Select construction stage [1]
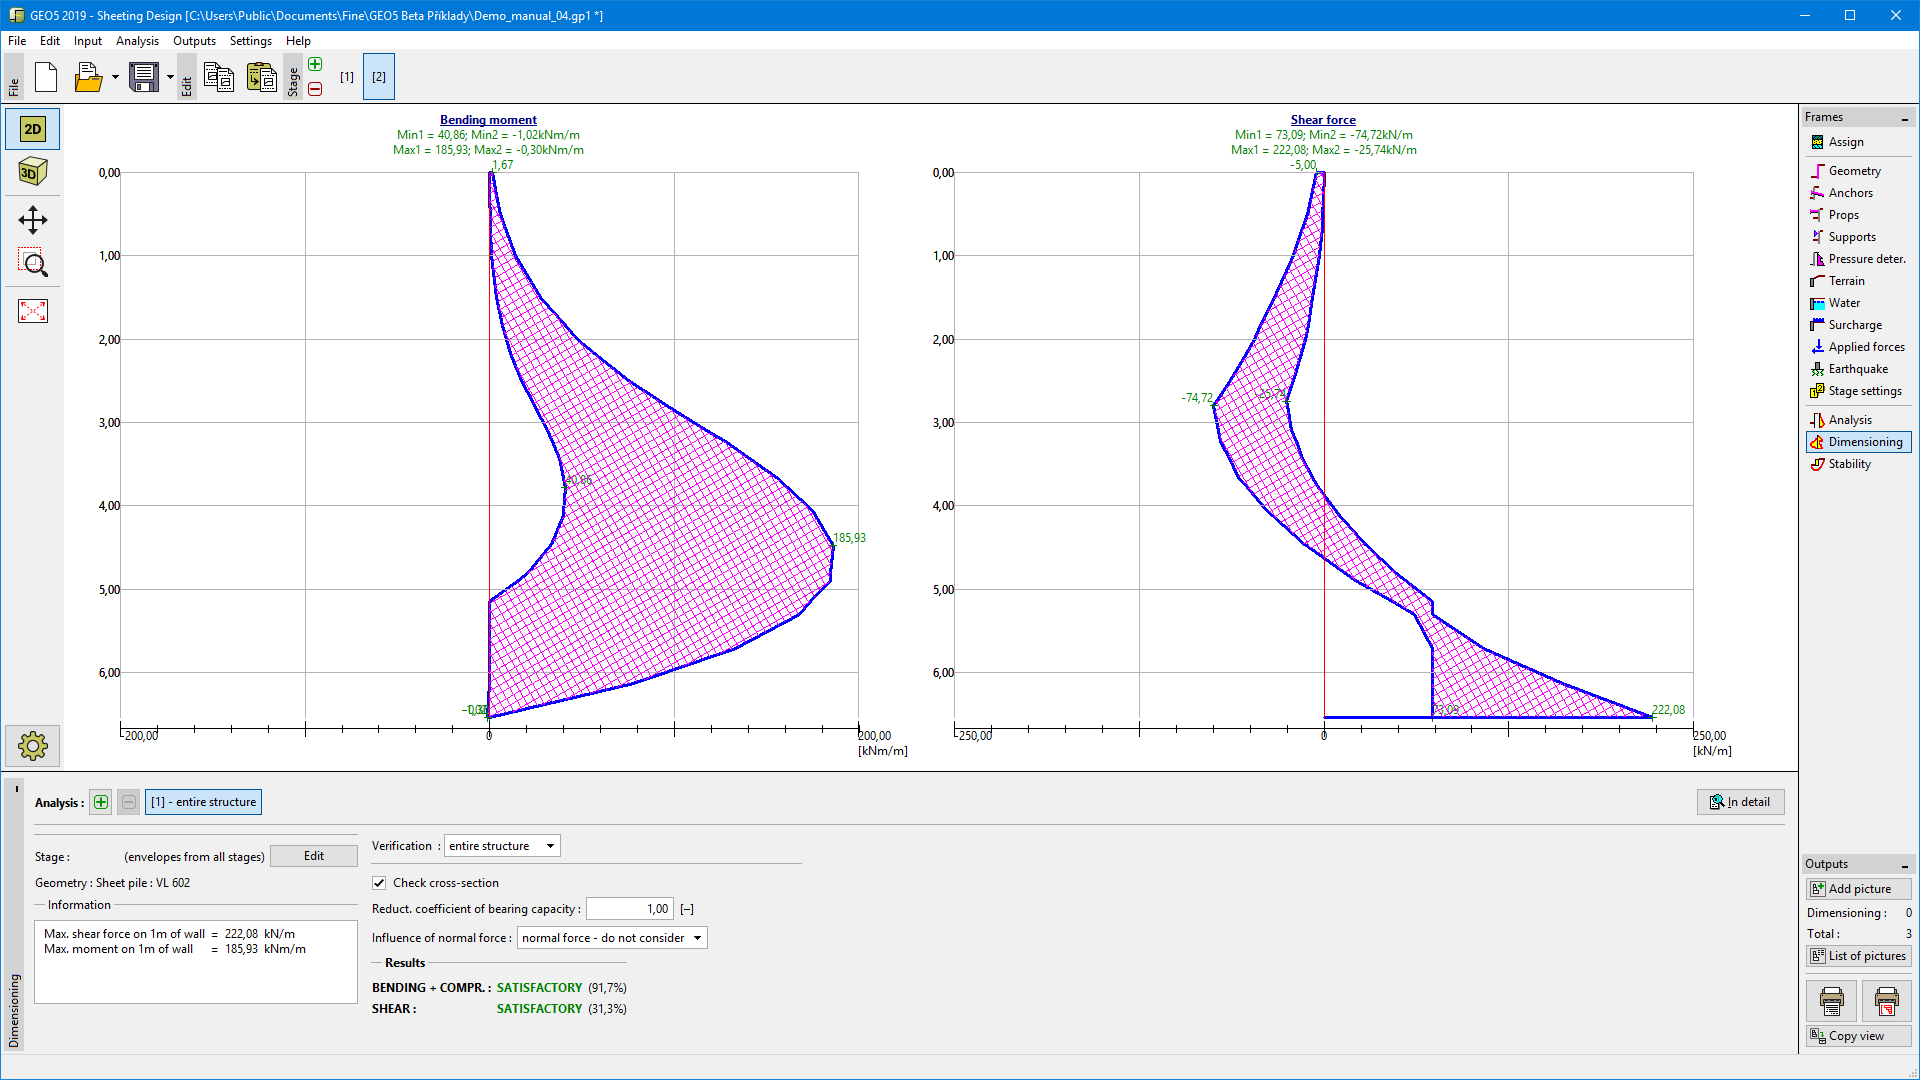The image size is (1920, 1080). (x=346, y=77)
